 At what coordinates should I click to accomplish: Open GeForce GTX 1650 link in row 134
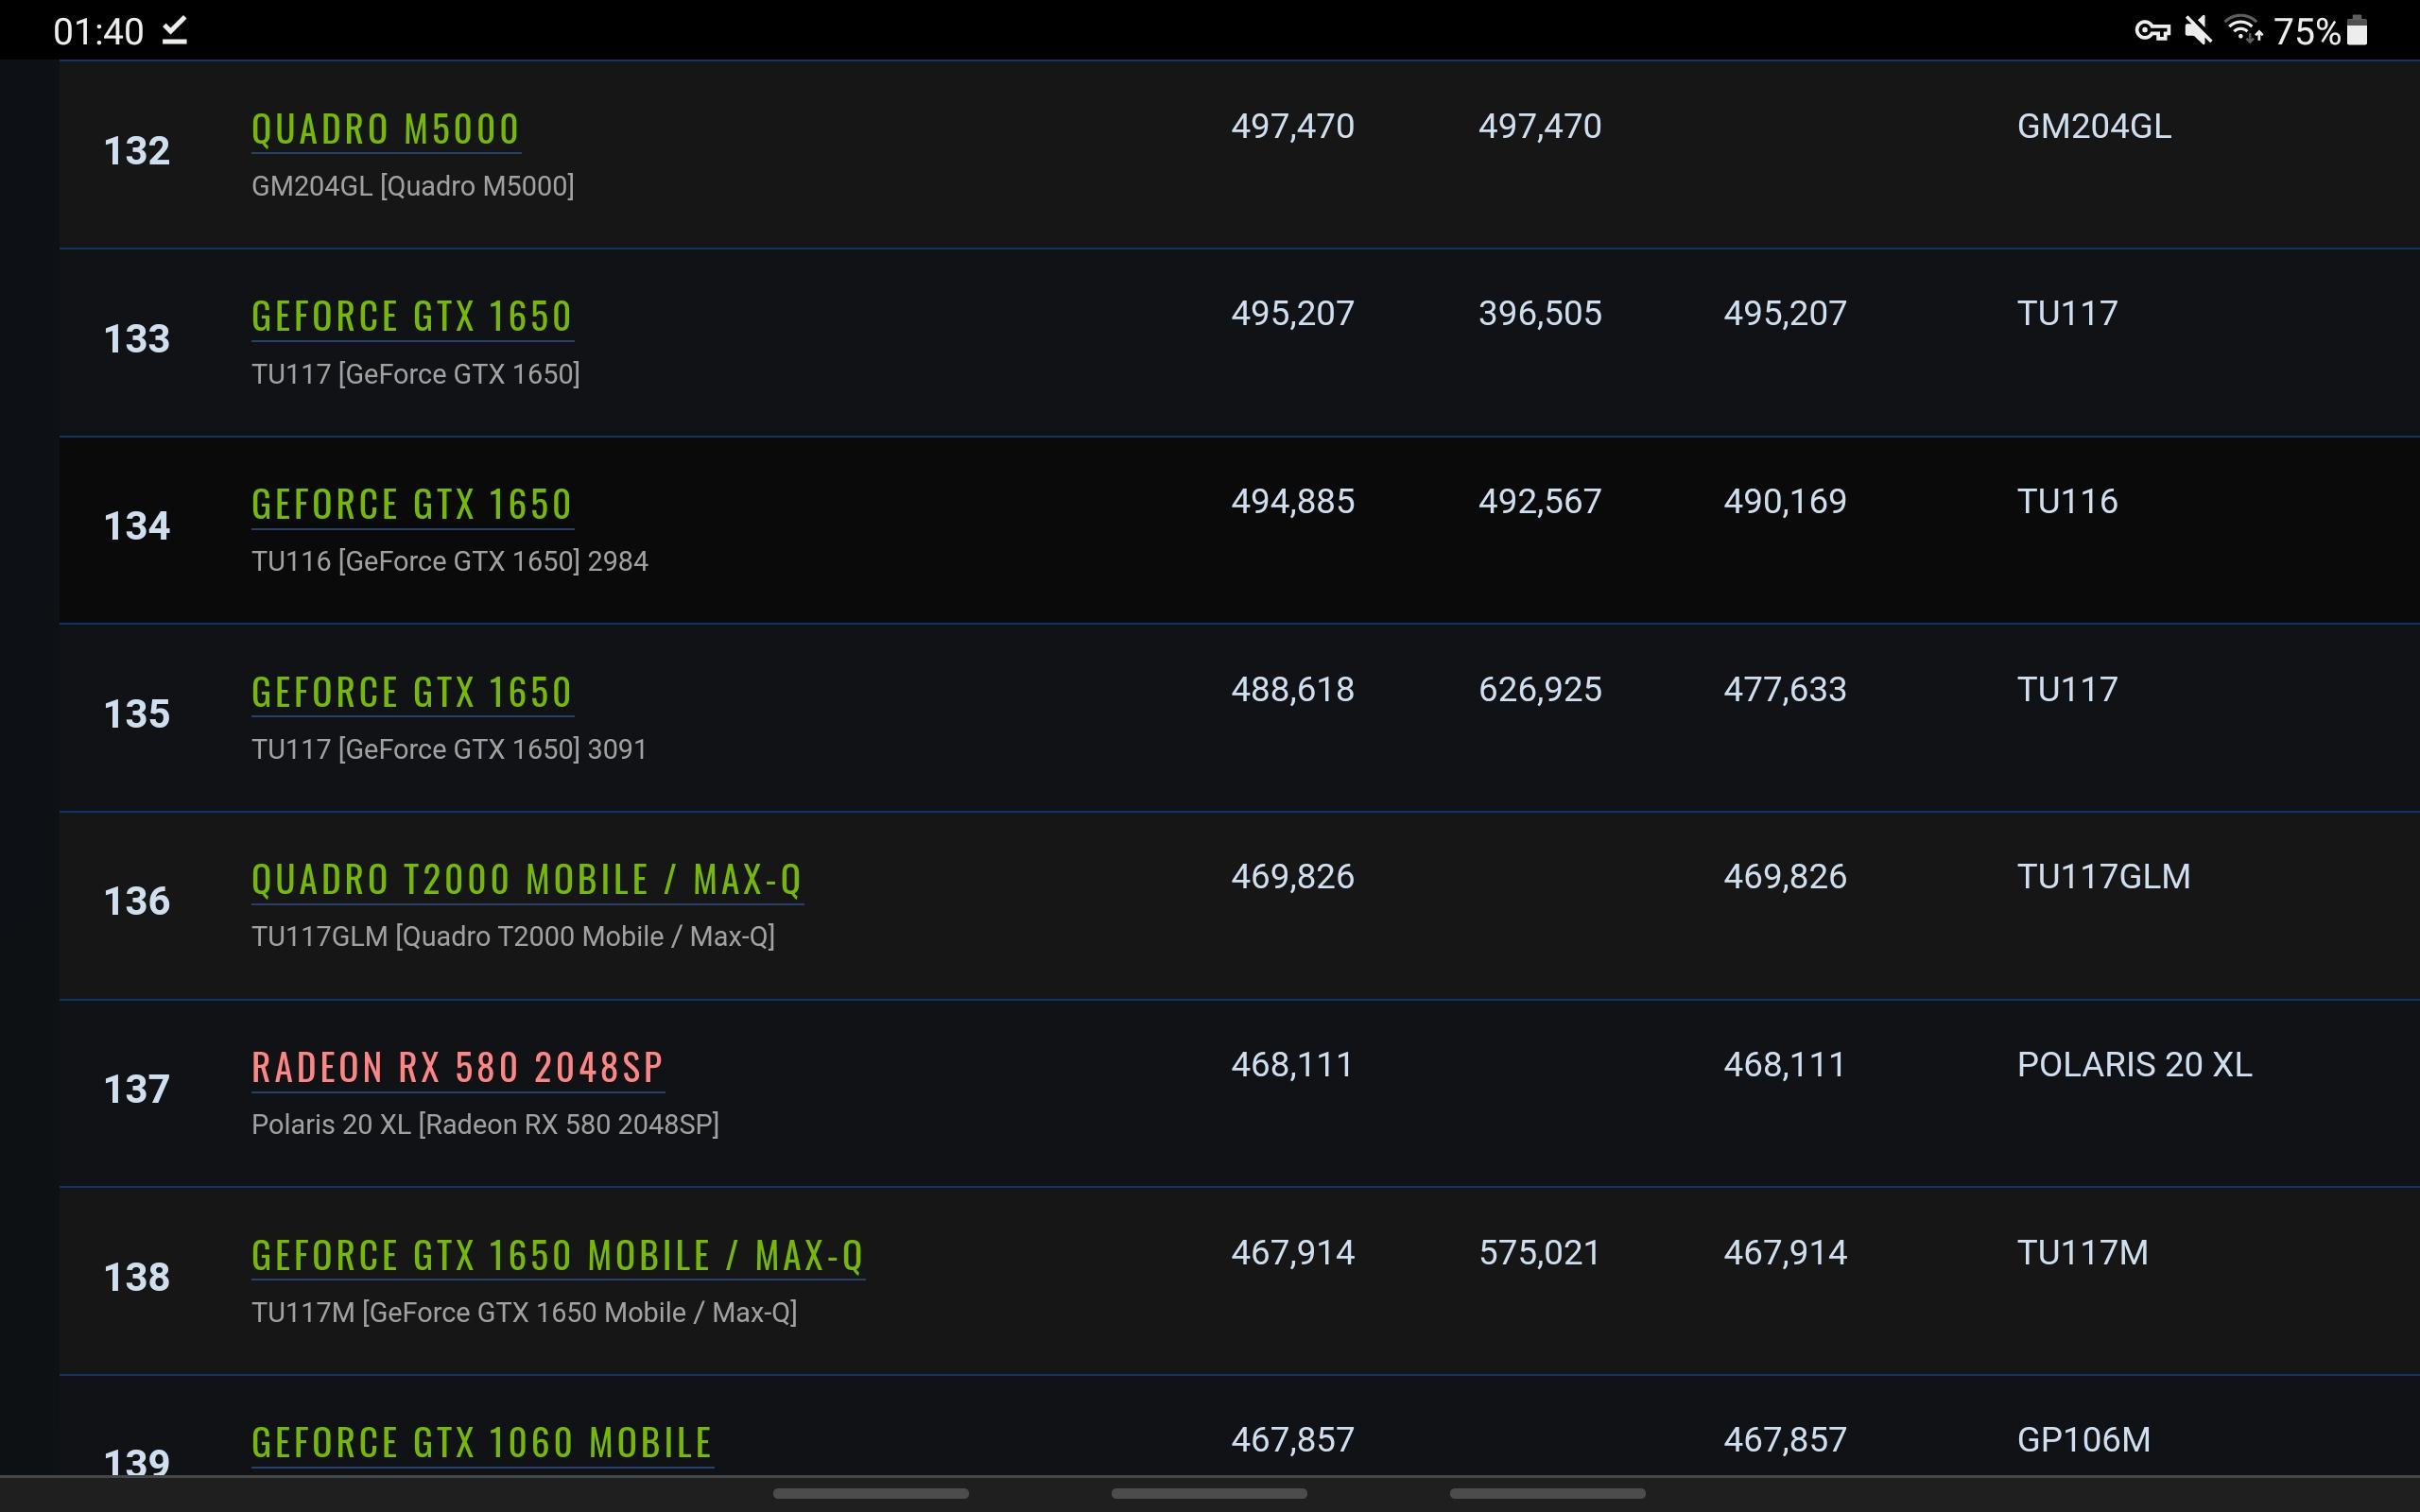(412, 504)
